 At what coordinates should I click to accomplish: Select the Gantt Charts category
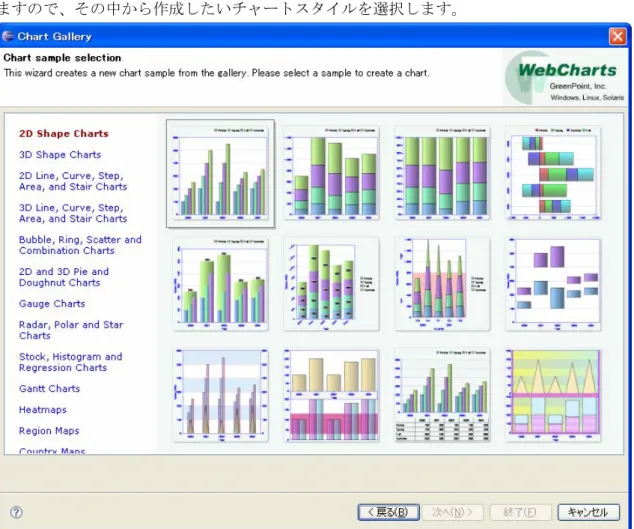[49, 389]
